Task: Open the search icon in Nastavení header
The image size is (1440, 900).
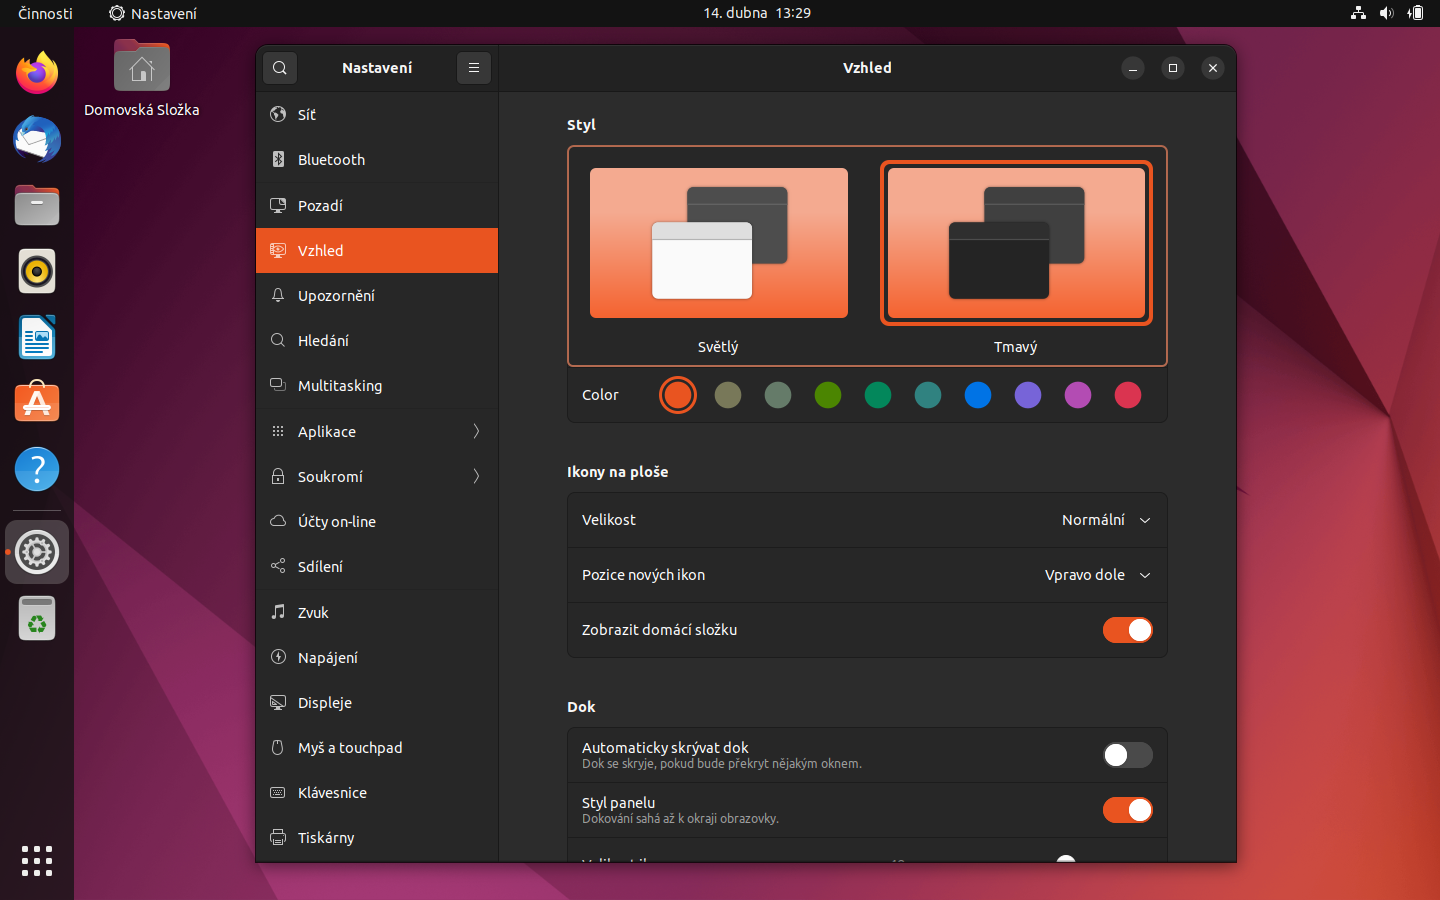Action: pos(279,67)
